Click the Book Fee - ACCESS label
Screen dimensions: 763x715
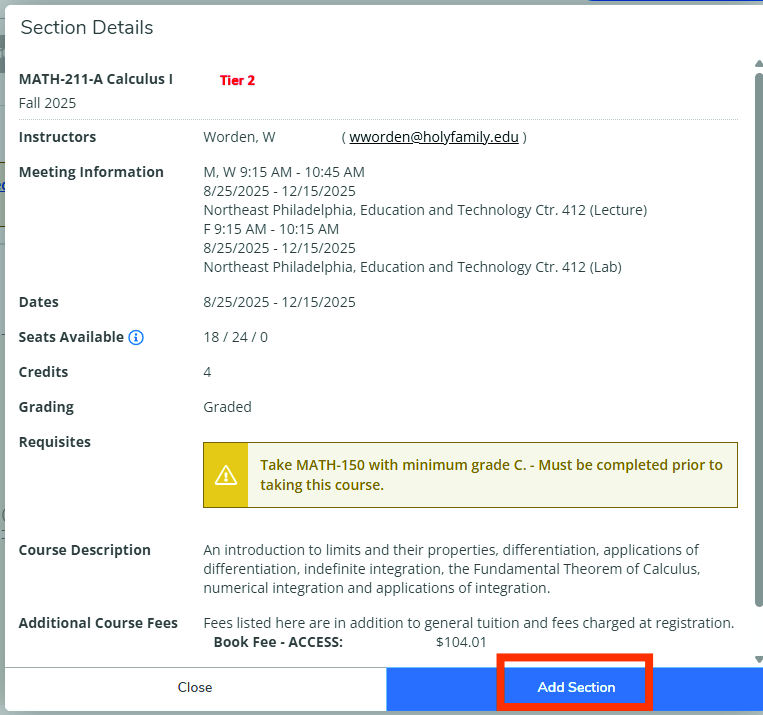(278, 642)
